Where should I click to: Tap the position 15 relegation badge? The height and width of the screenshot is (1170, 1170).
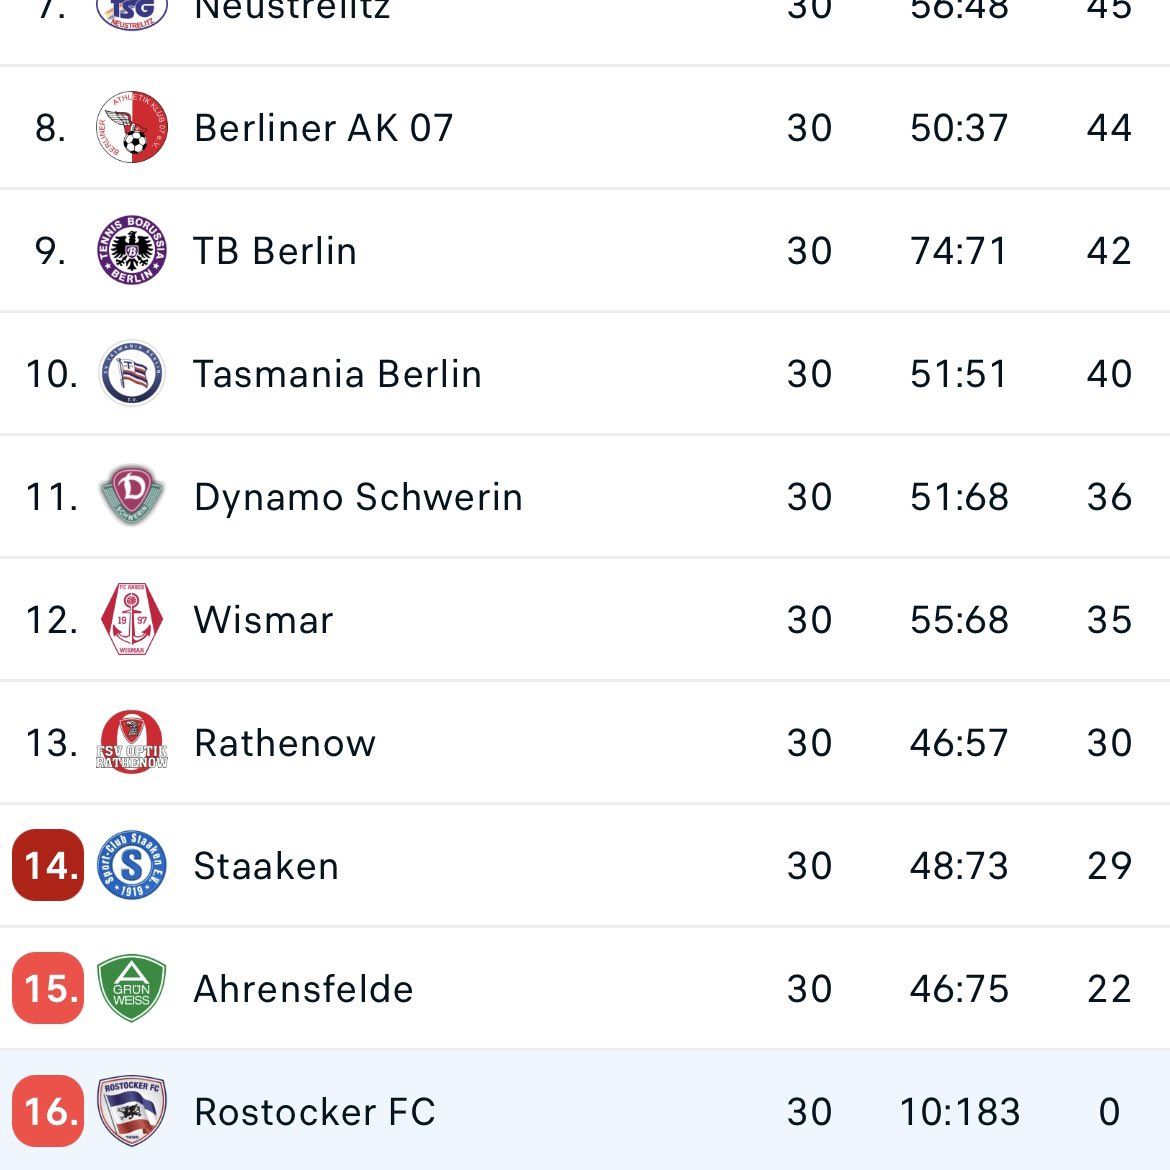(x=48, y=988)
